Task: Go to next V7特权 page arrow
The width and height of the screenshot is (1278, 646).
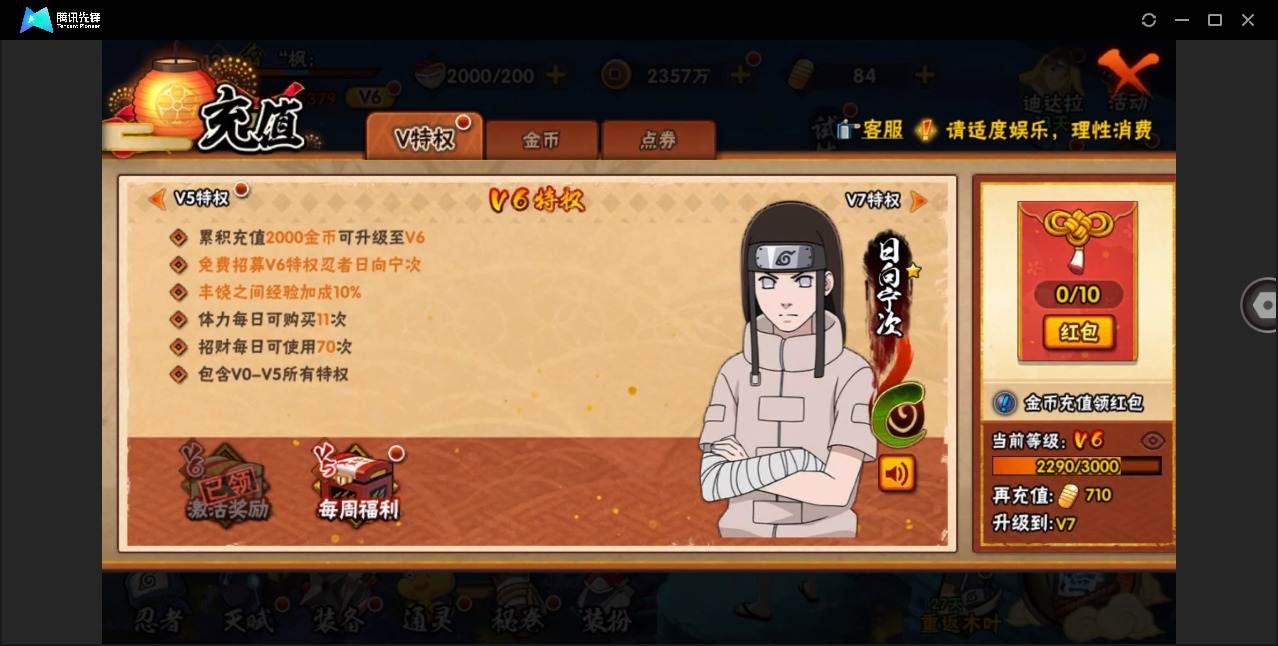Action: [918, 201]
